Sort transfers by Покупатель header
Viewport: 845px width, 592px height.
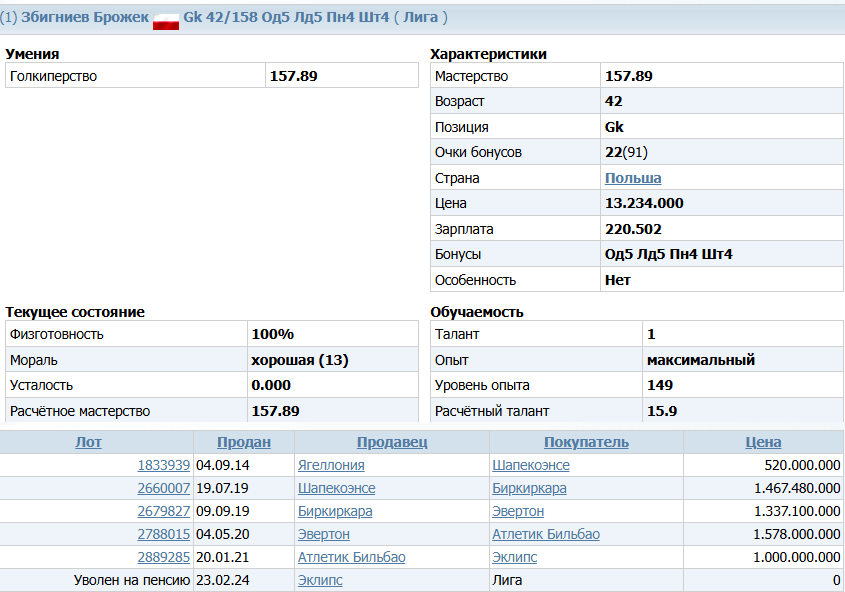pyautogui.click(x=586, y=442)
